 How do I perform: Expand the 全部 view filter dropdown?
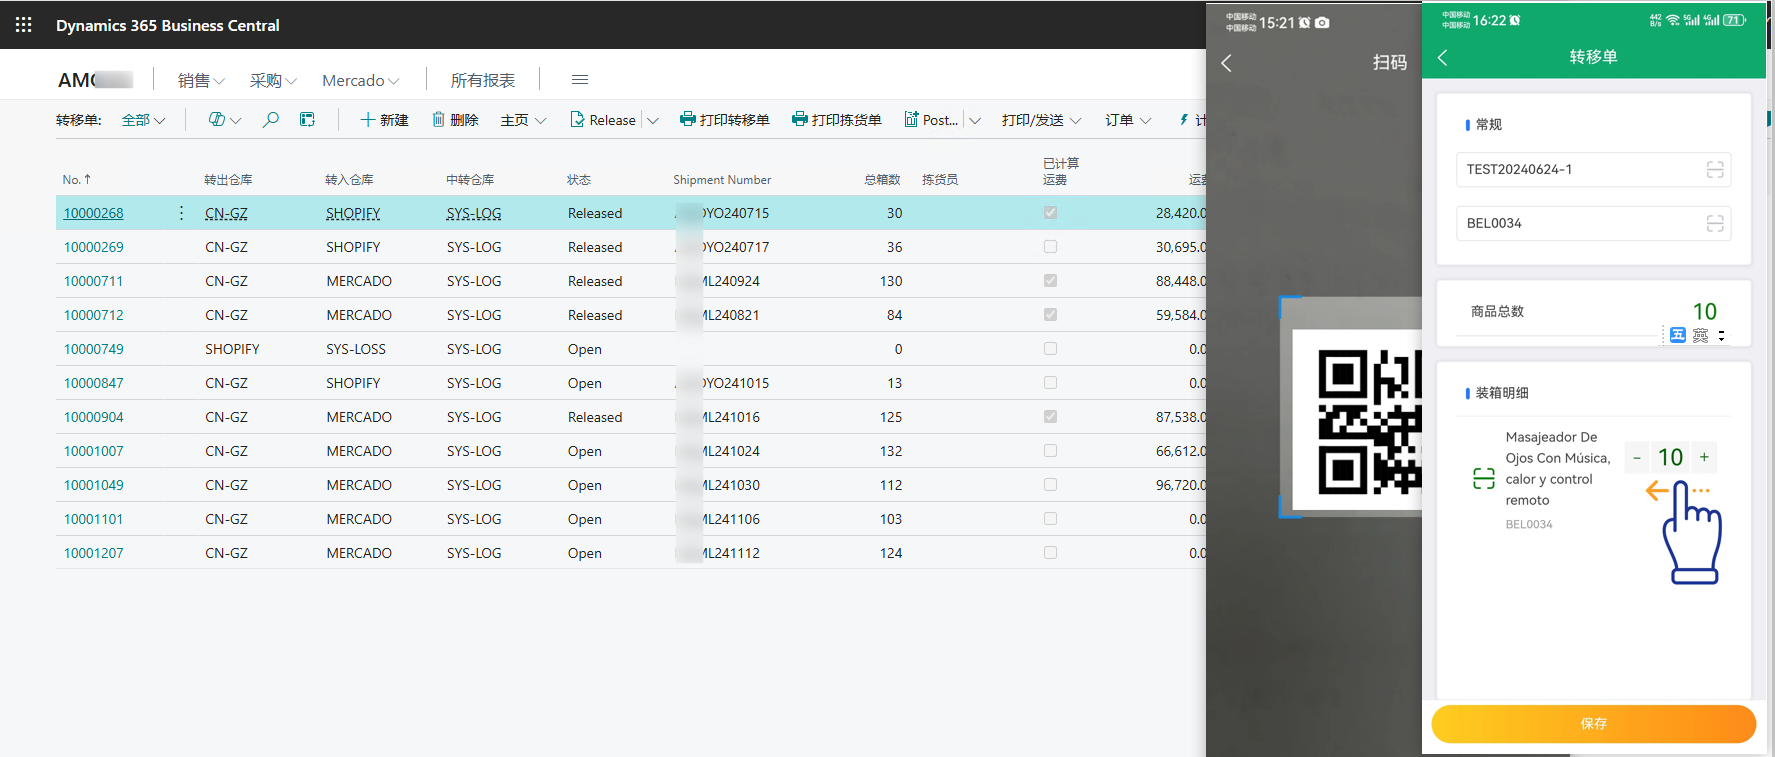point(143,120)
